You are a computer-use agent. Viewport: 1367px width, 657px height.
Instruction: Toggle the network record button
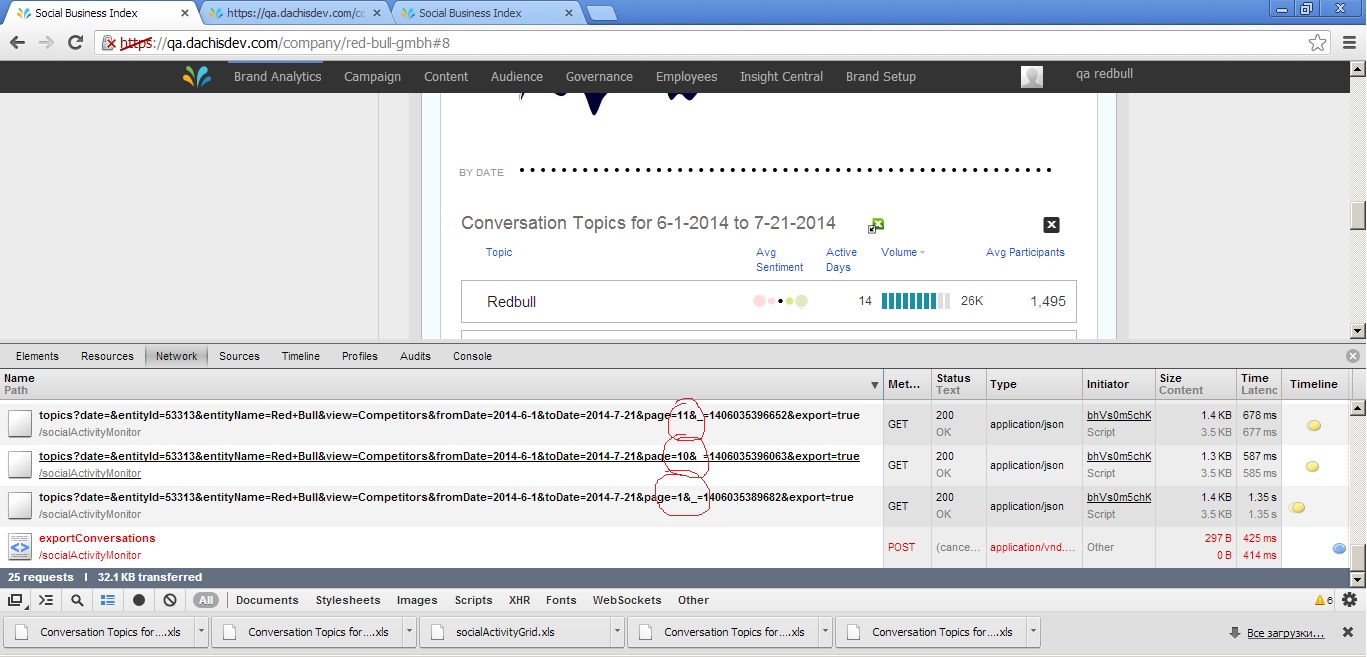pyautogui.click(x=139, y=600)
